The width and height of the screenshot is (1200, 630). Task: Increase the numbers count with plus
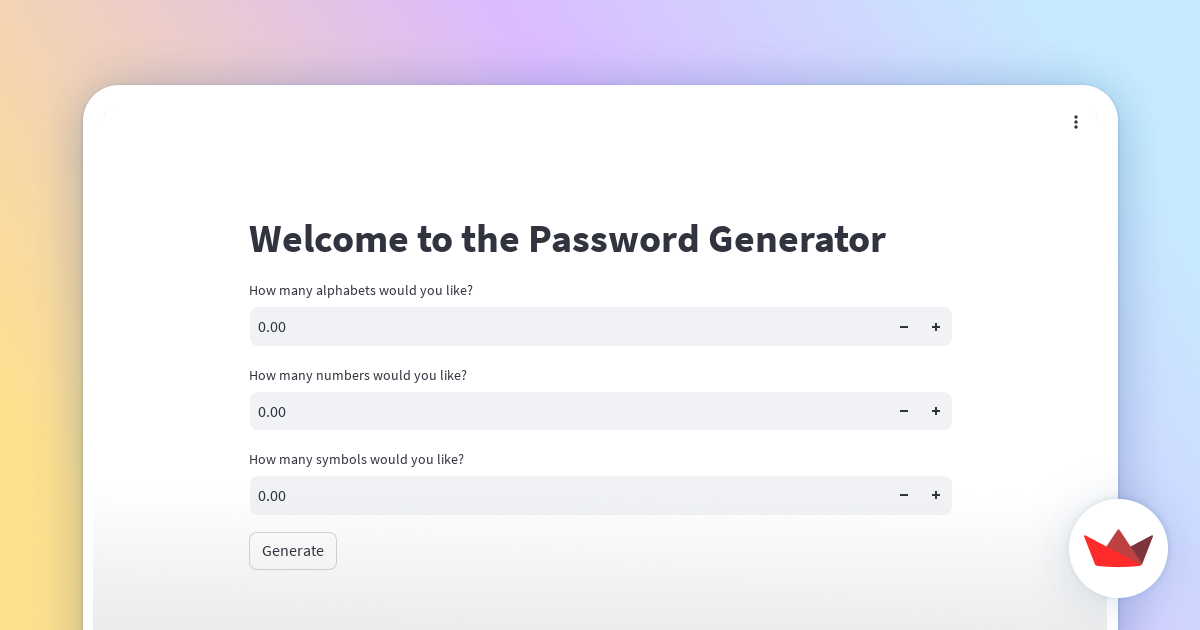pos(936,411)
